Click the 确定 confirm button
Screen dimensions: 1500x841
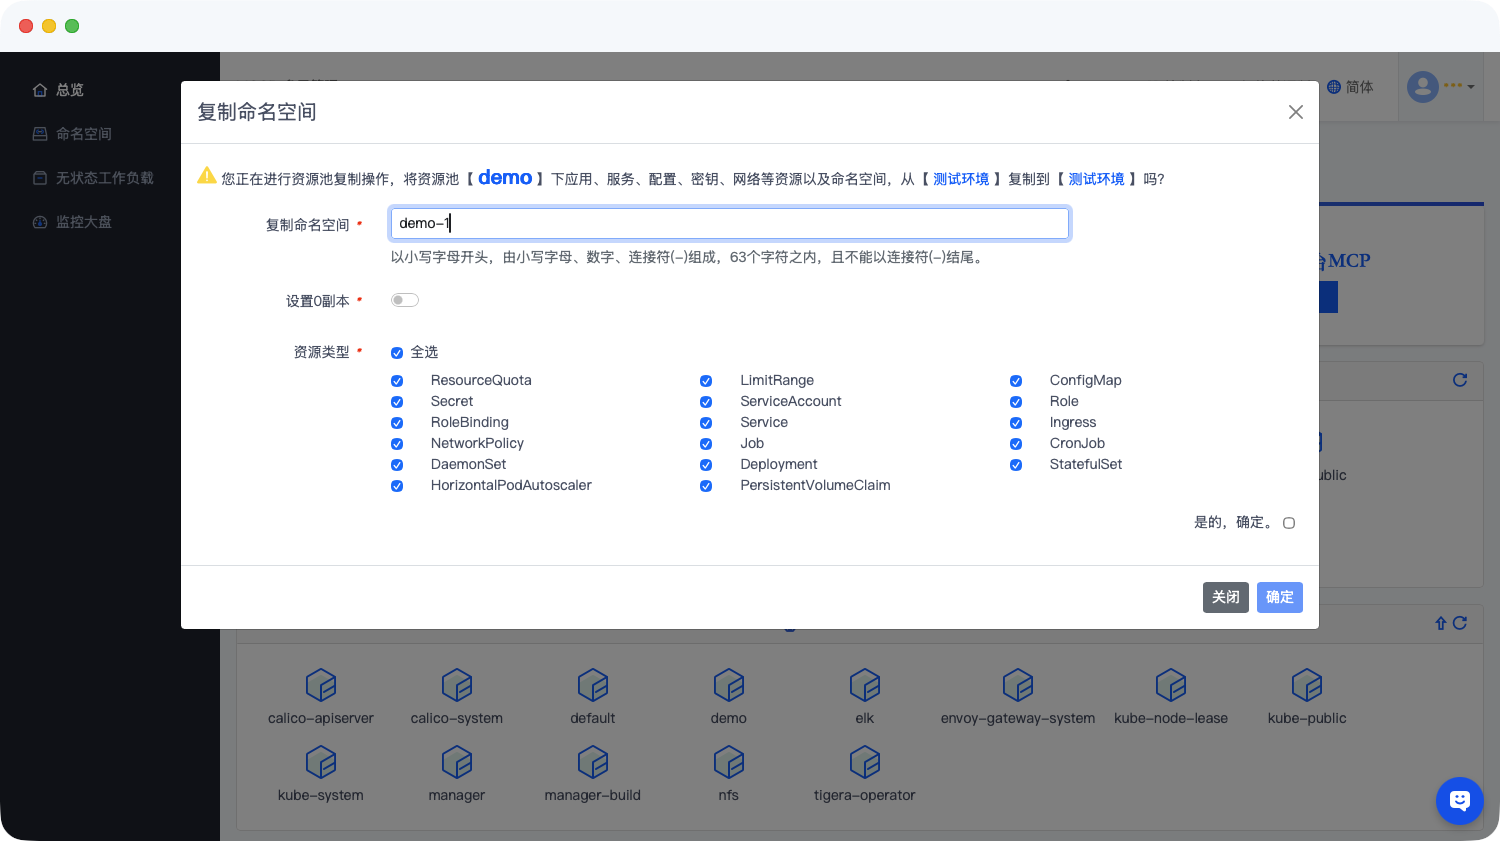coord(1279,597)
